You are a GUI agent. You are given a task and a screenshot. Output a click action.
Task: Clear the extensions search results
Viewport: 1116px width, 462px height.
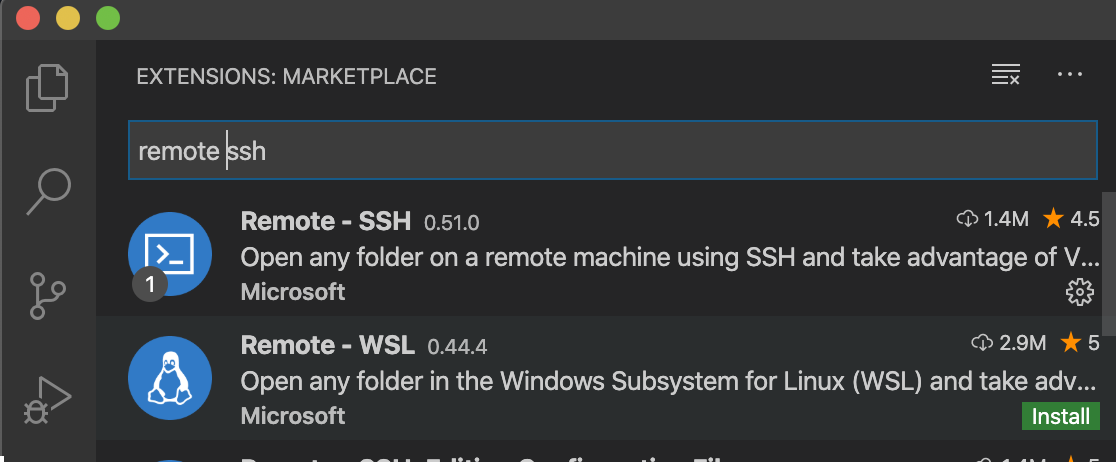1005,75
